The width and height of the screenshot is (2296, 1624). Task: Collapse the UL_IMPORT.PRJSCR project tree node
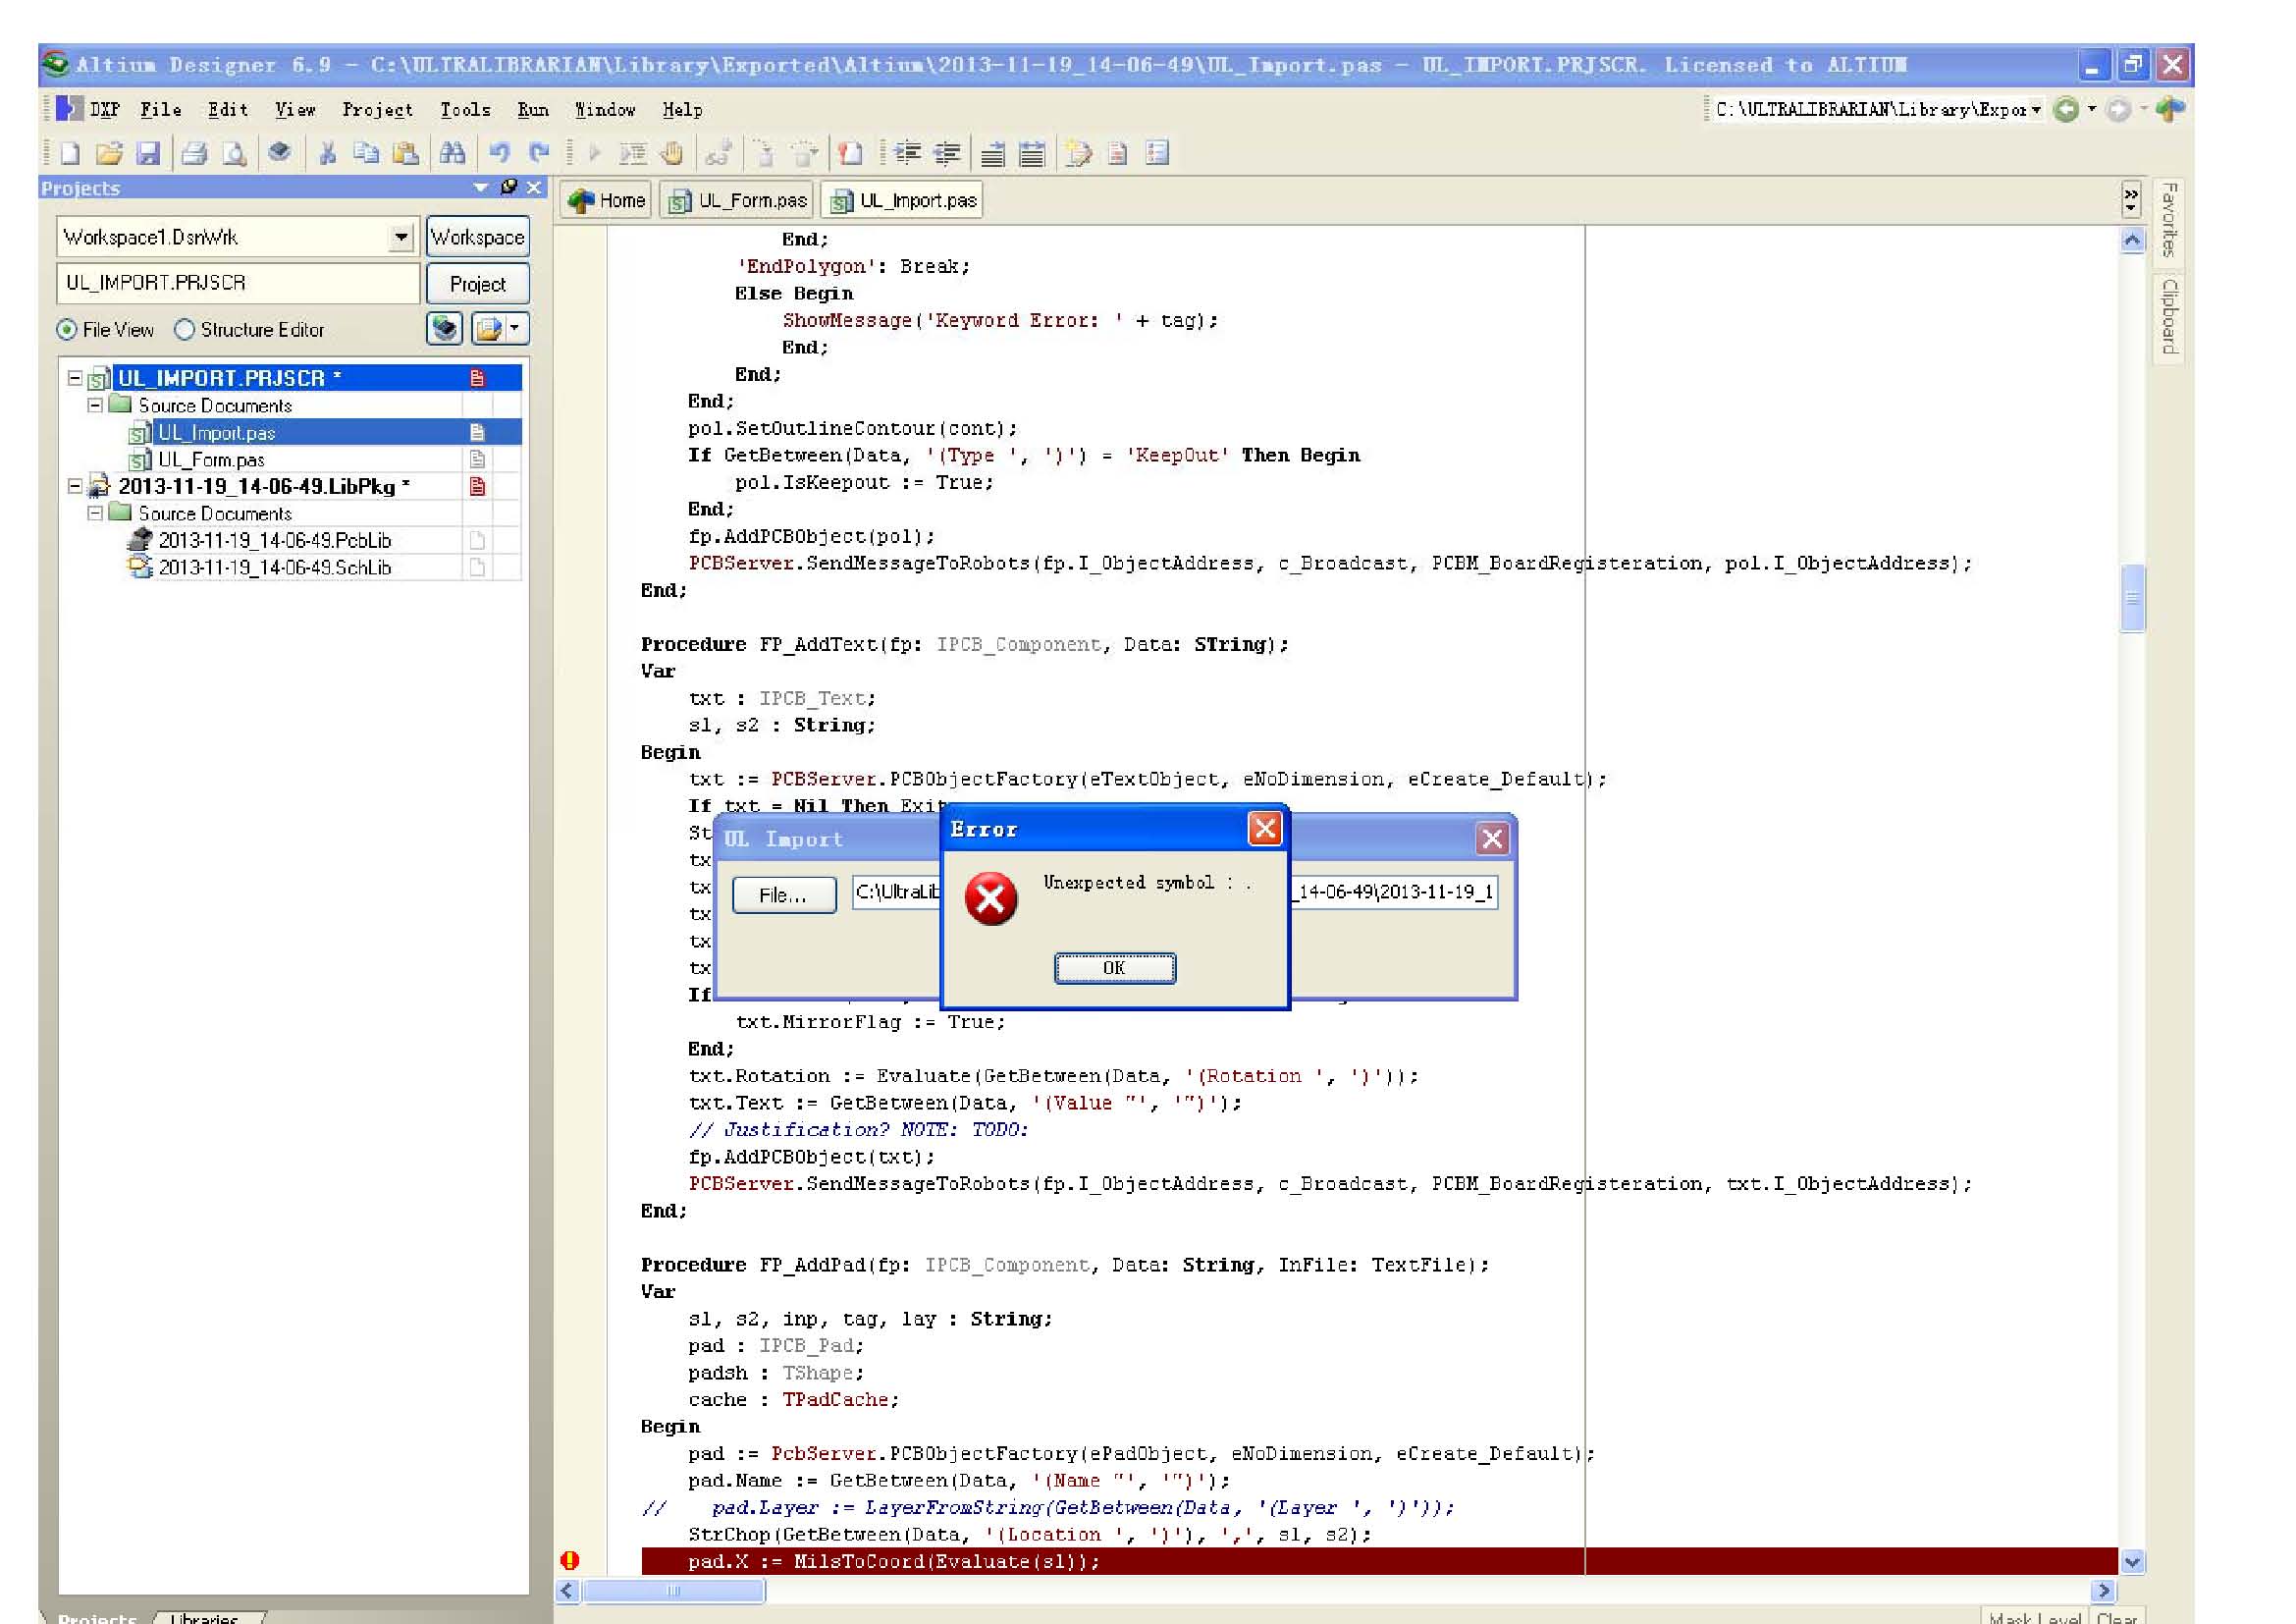coord(75,378)
